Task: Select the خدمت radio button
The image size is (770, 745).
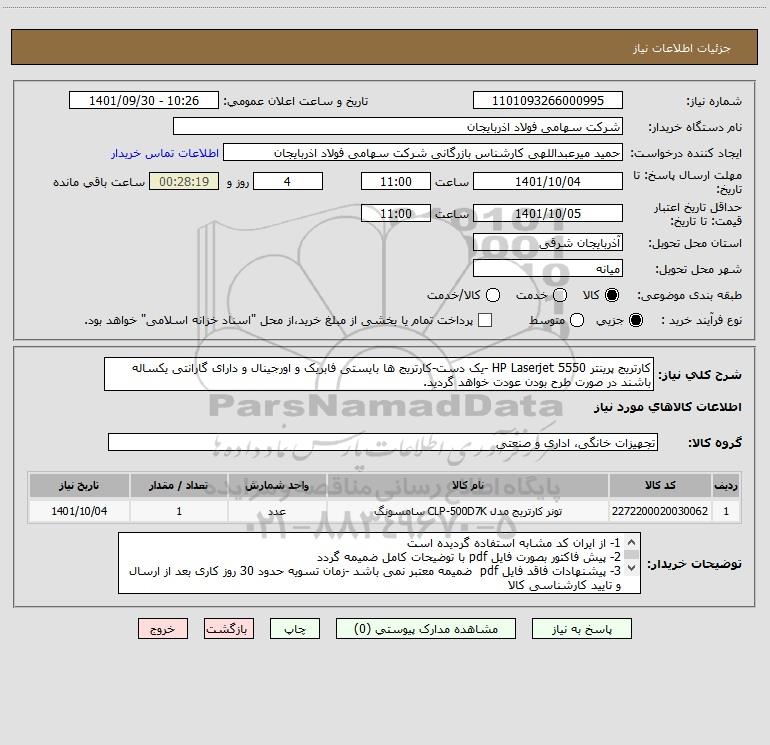Action: [x=560, y=295]
